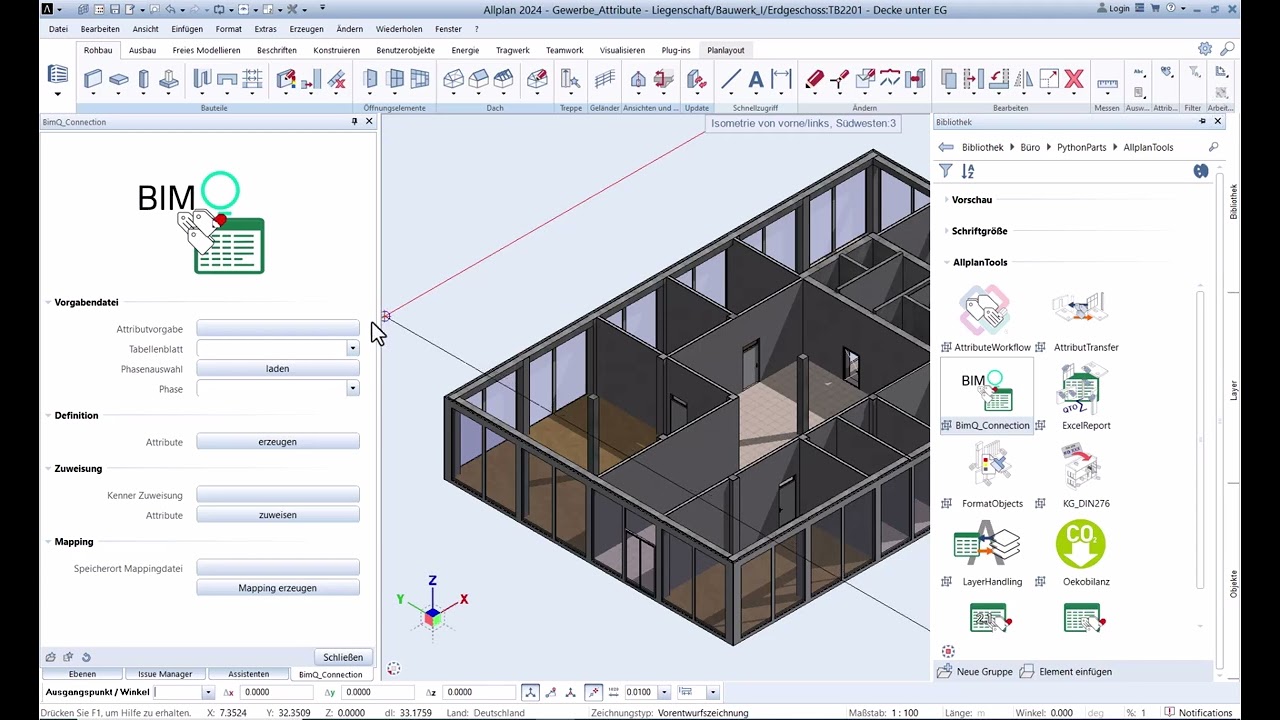The height and width of the screenshot is (720, 1280).
Task: Open the Erzeugen menu
Action: pos(307,29)
